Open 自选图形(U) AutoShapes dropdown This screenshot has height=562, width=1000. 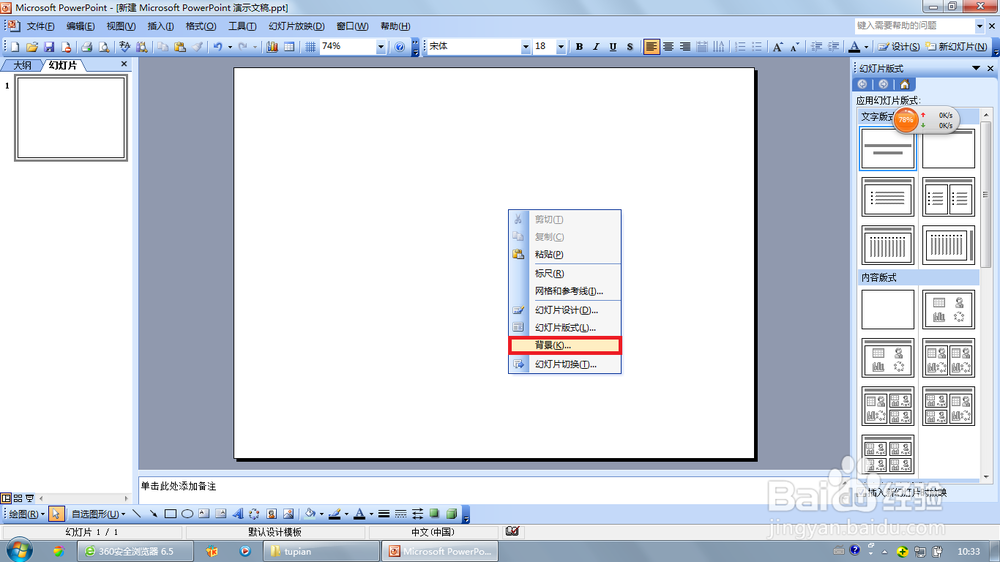(x=98, y=514)
